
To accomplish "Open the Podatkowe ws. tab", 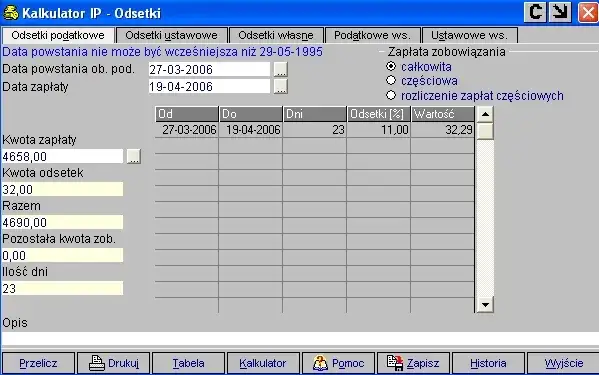I will pyautogui.click(x=372, y=35).
